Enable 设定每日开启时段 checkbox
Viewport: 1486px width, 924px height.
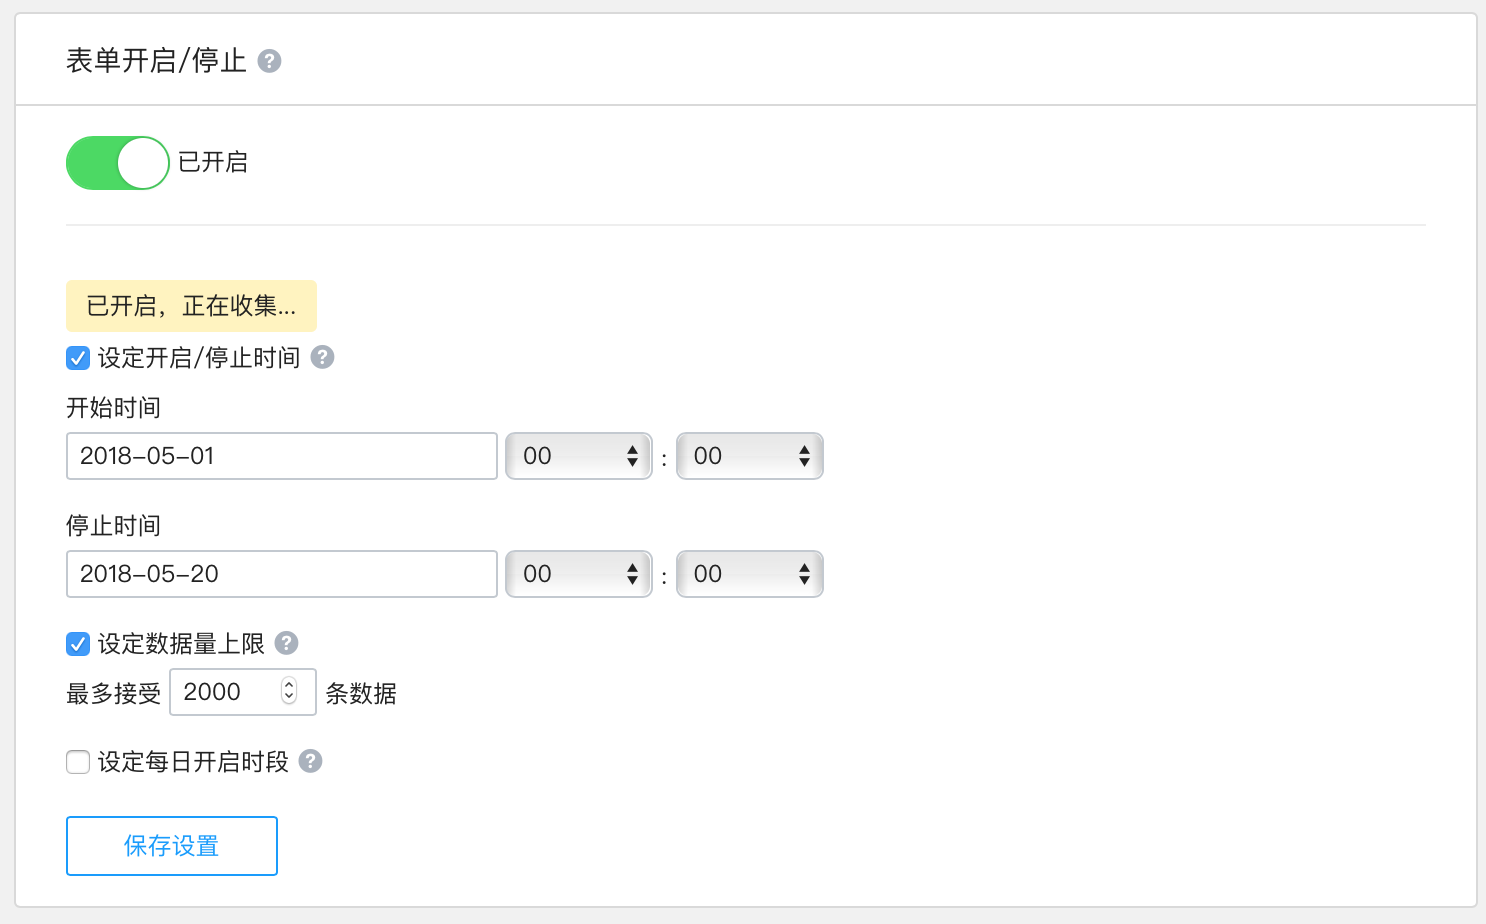(78, 762)
